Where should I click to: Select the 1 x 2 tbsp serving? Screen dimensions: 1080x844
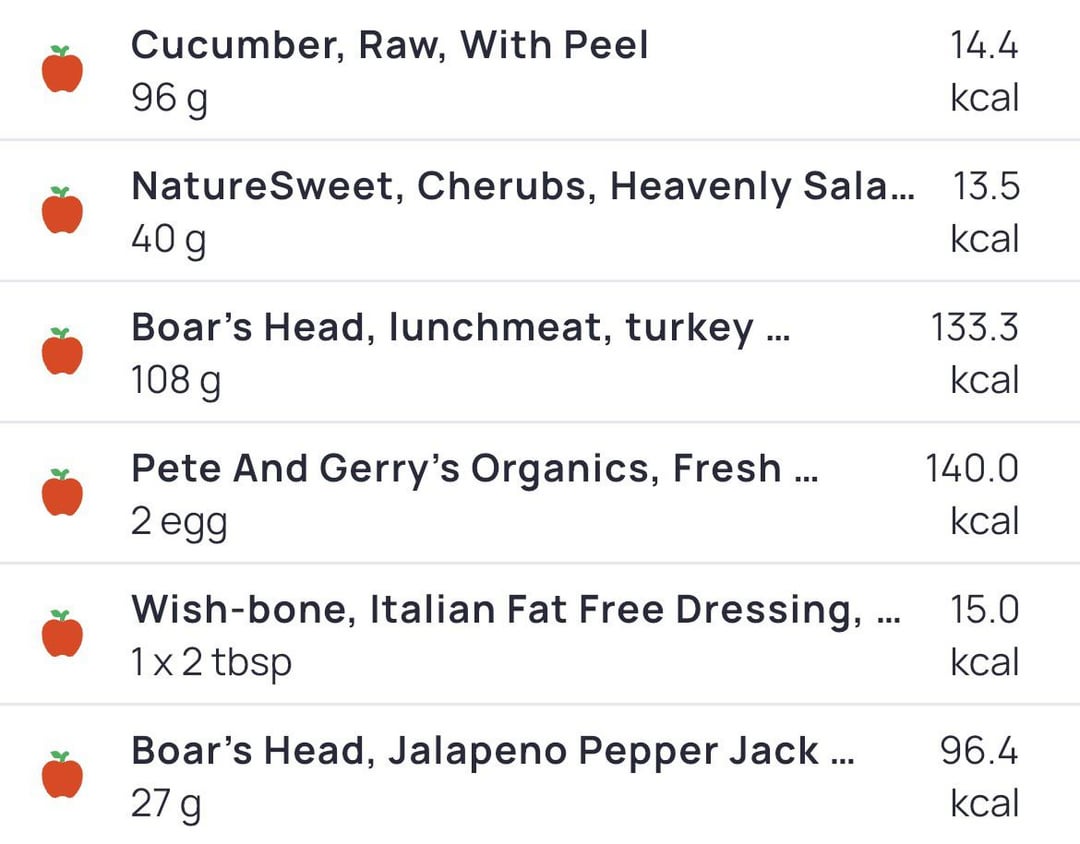point(211,663)
